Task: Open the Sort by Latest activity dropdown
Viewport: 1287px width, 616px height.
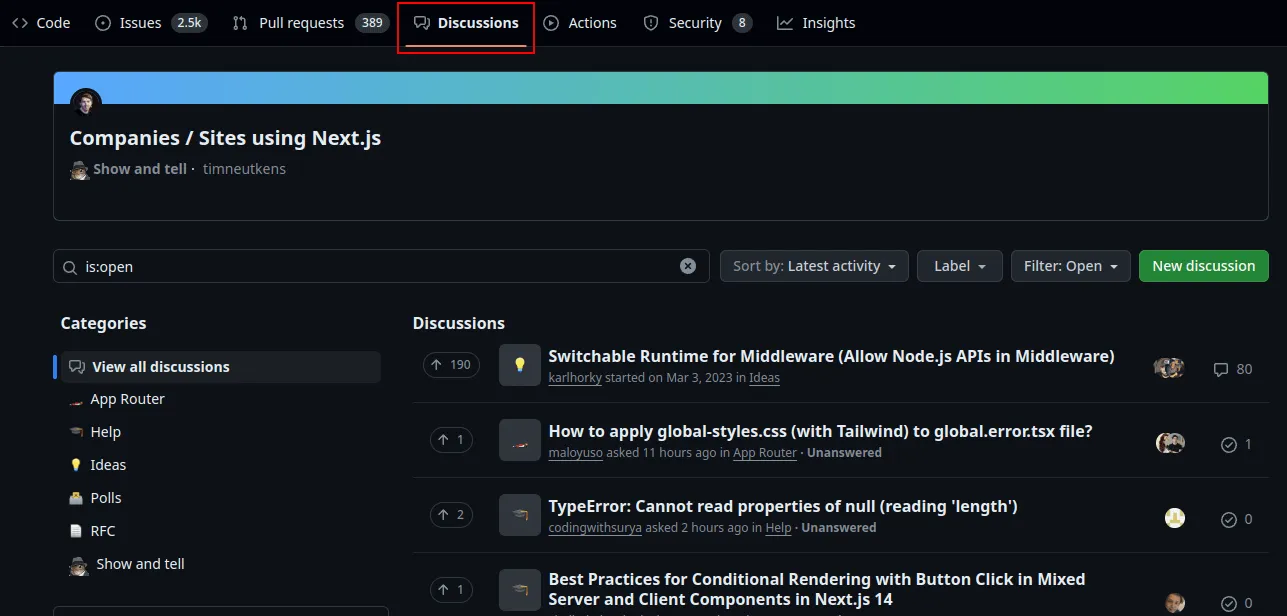Action: (813, 265)
